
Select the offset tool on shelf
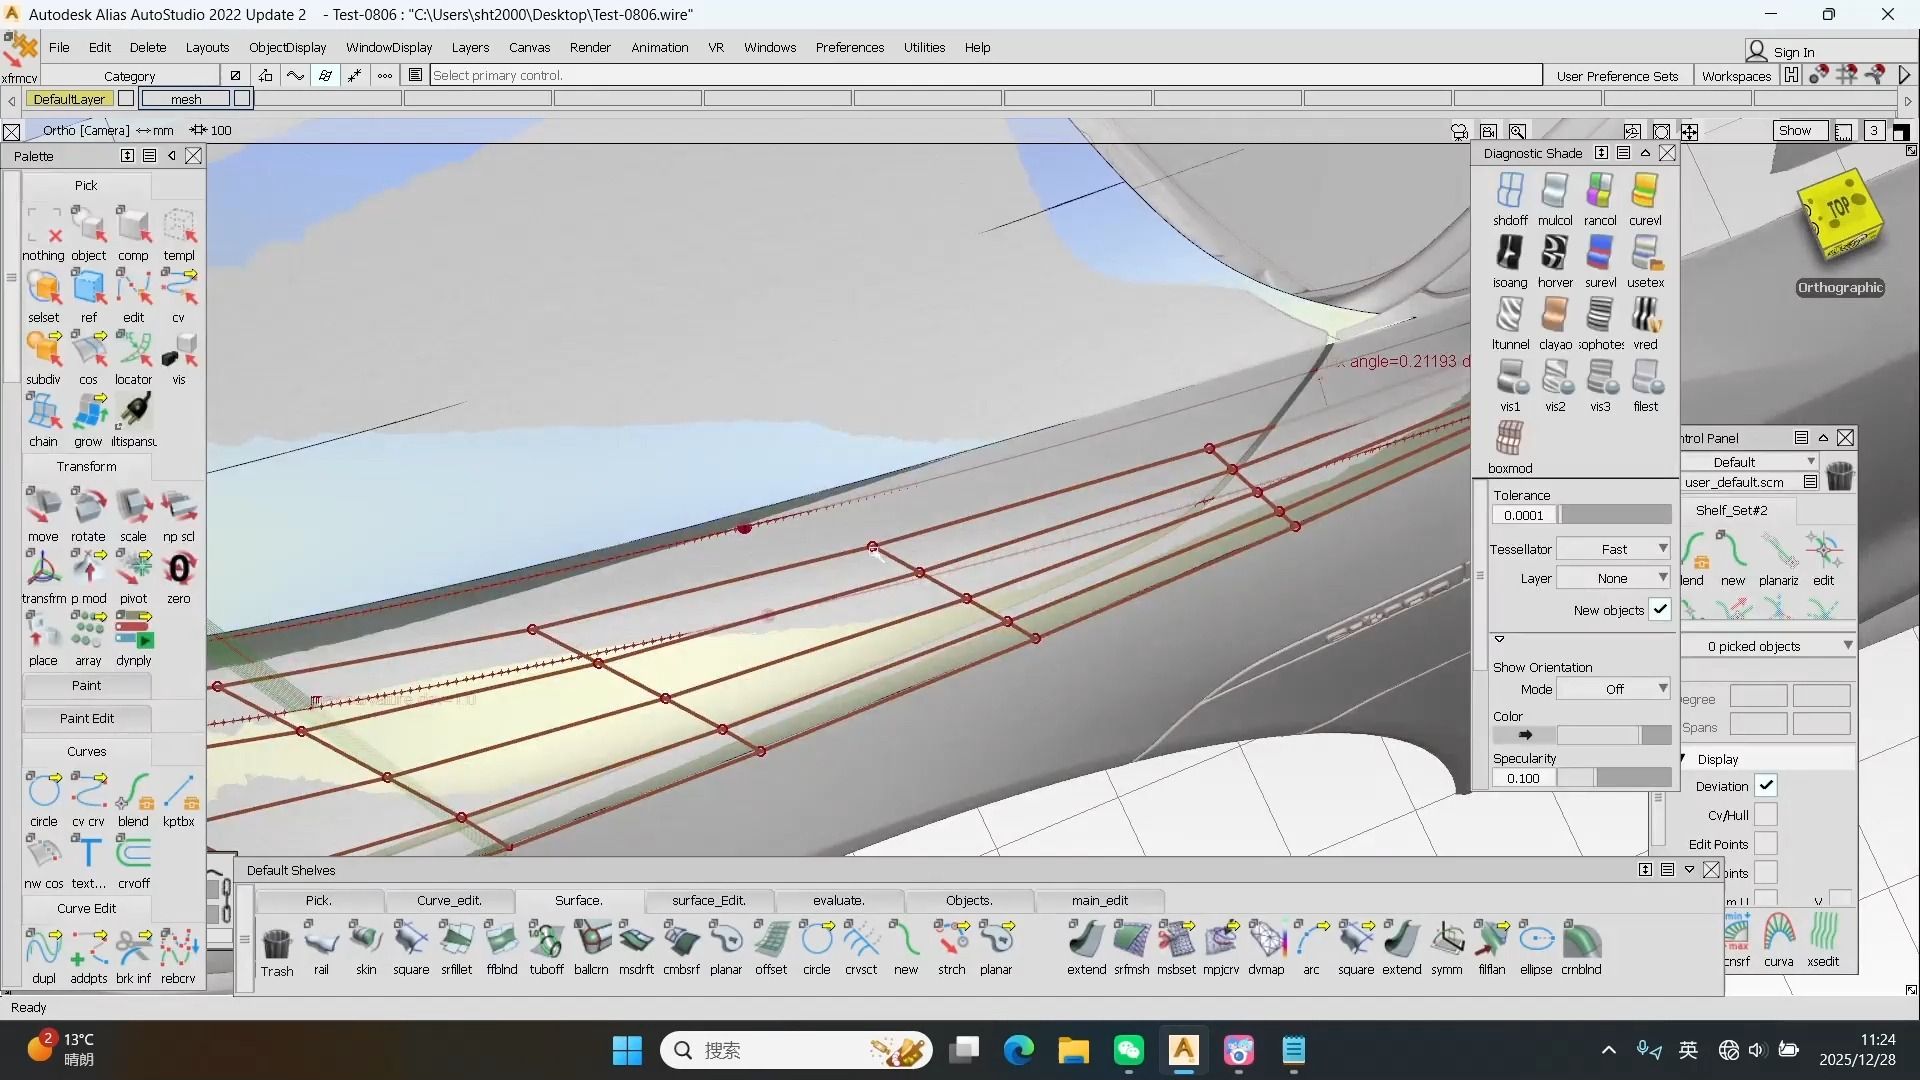pos(771,940)
